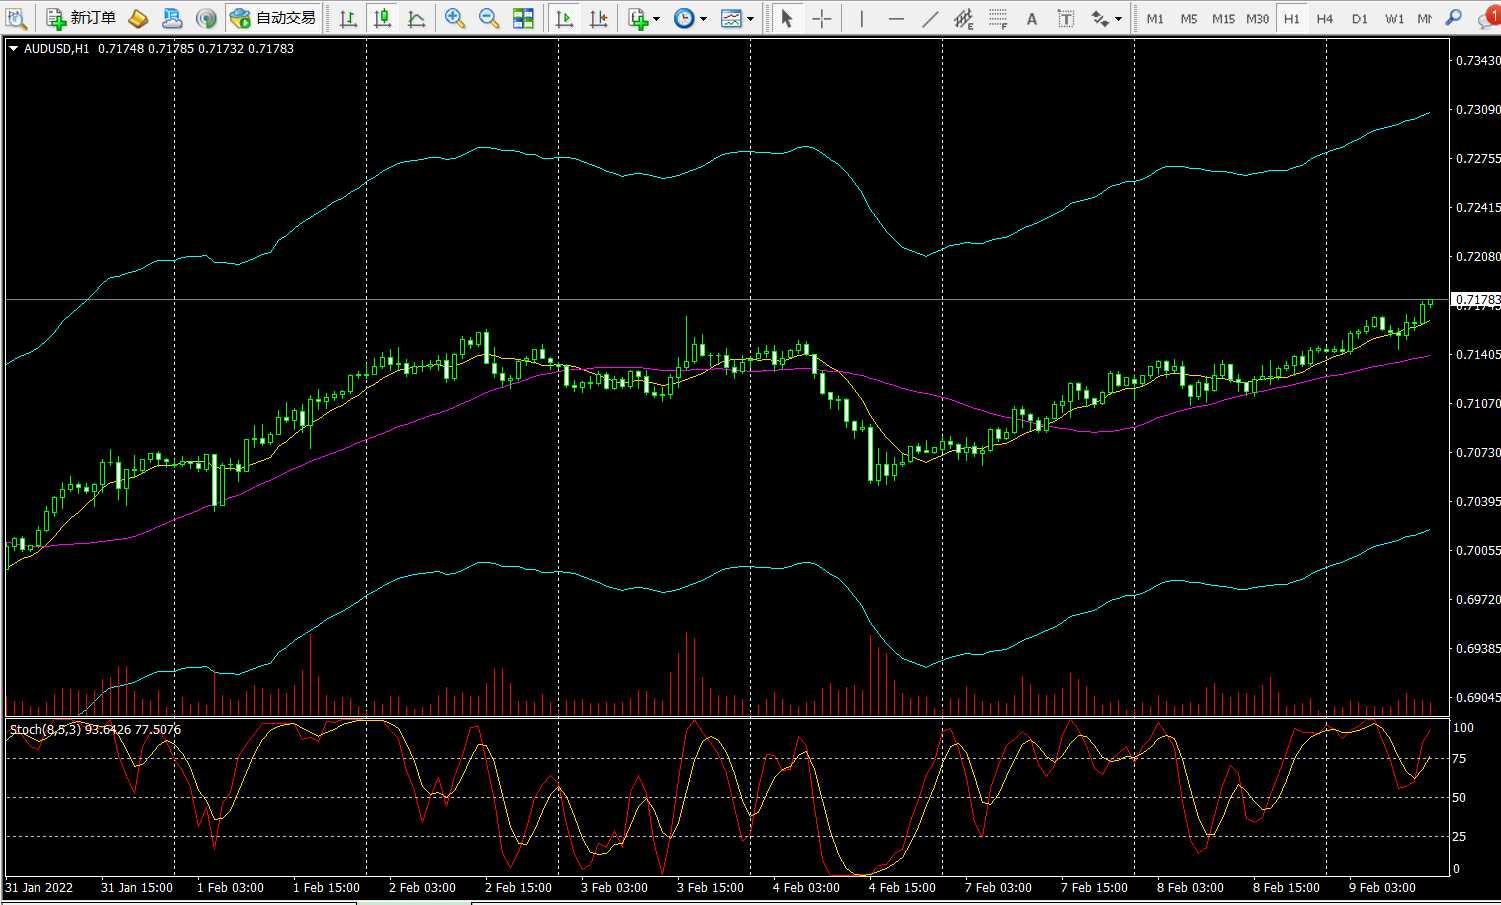Click the 0.71783 current price label
Viewport: 1501px width, 905px height.
point(1477,299)
